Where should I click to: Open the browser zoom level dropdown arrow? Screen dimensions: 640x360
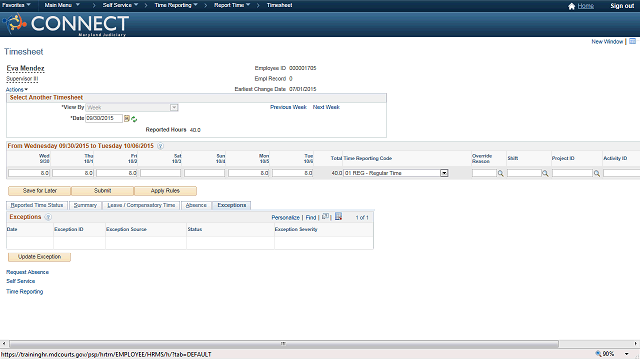click(626, 354)
